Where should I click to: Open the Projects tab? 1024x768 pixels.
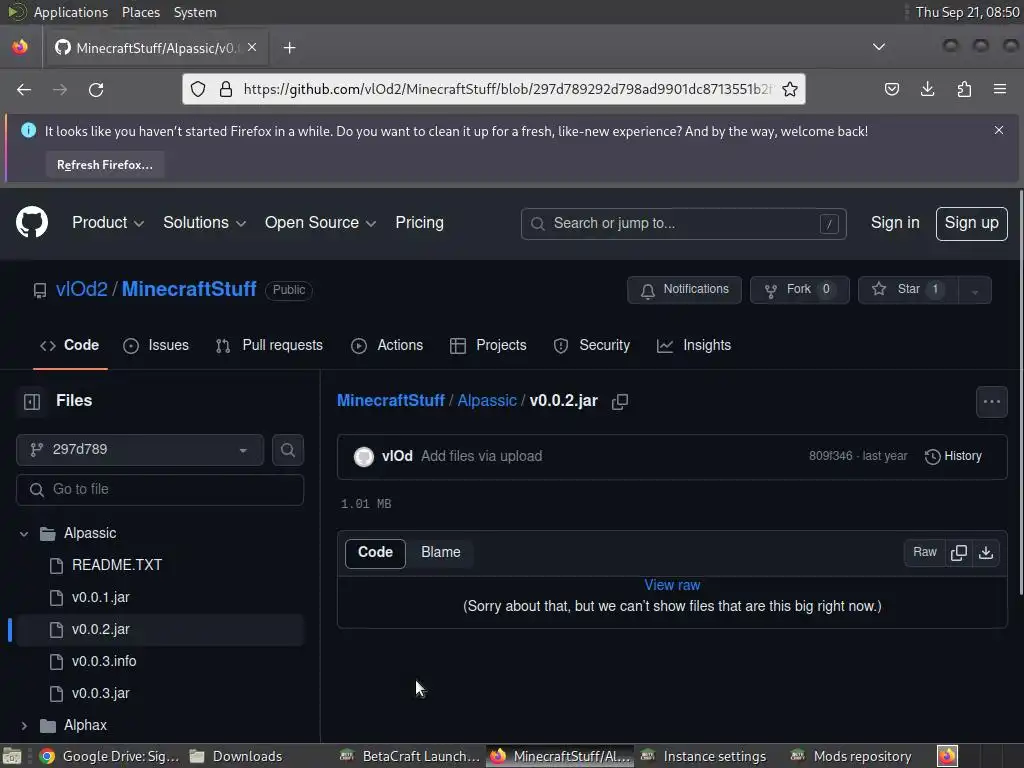(488, 345)
